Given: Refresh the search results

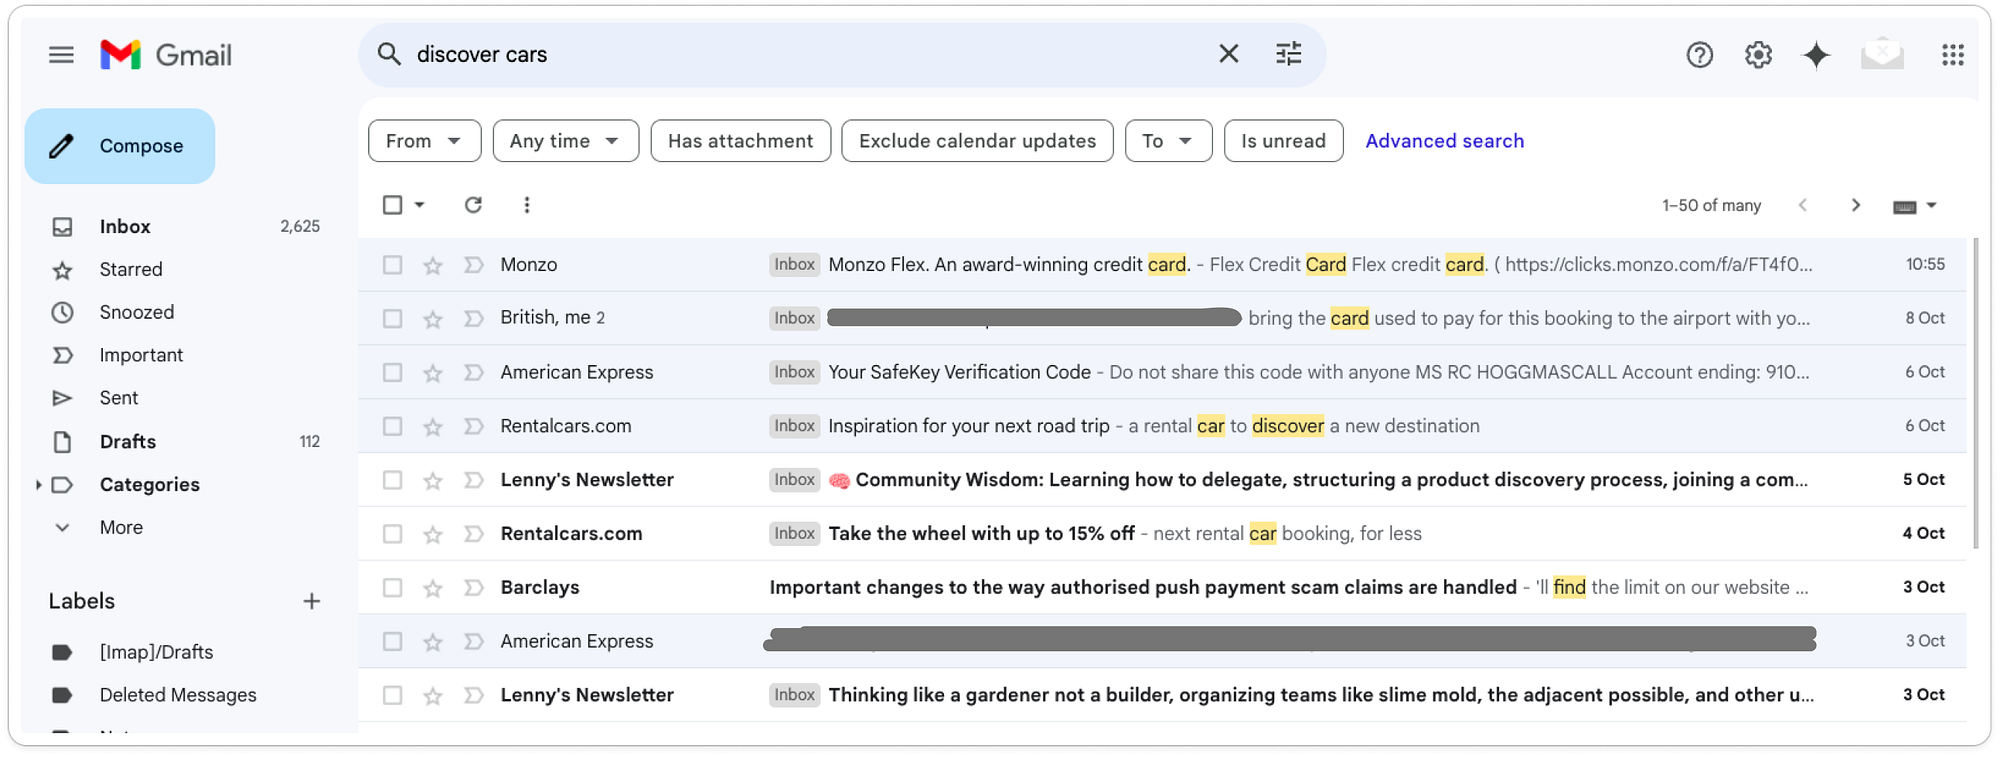Looking at the screenshot, I should [x=473, y=205].
